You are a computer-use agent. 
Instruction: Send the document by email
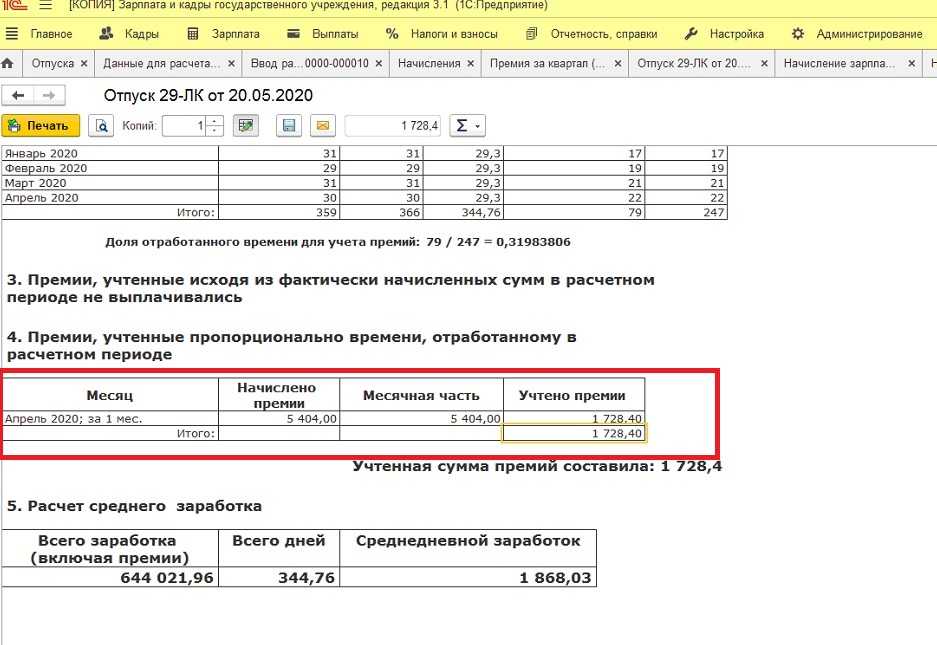coord(323,126)
